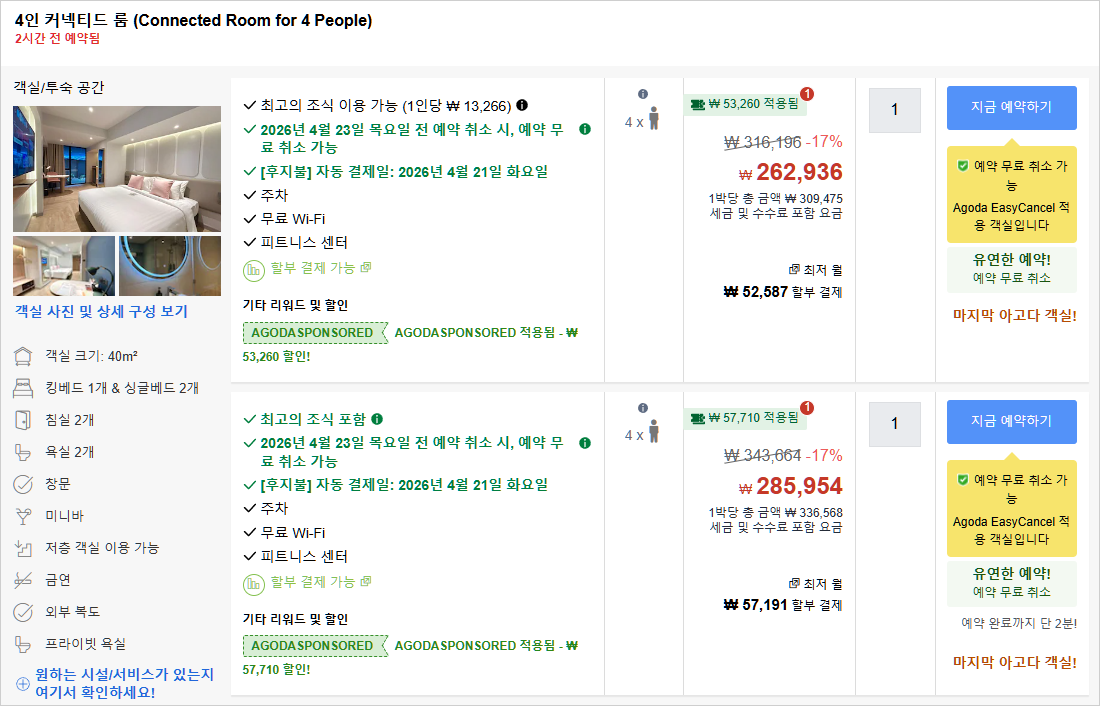This screenshot has width=1100, height=707.
Task: Click red notification badge on ₩57,710 coupon
Action: tap(807, 407)
